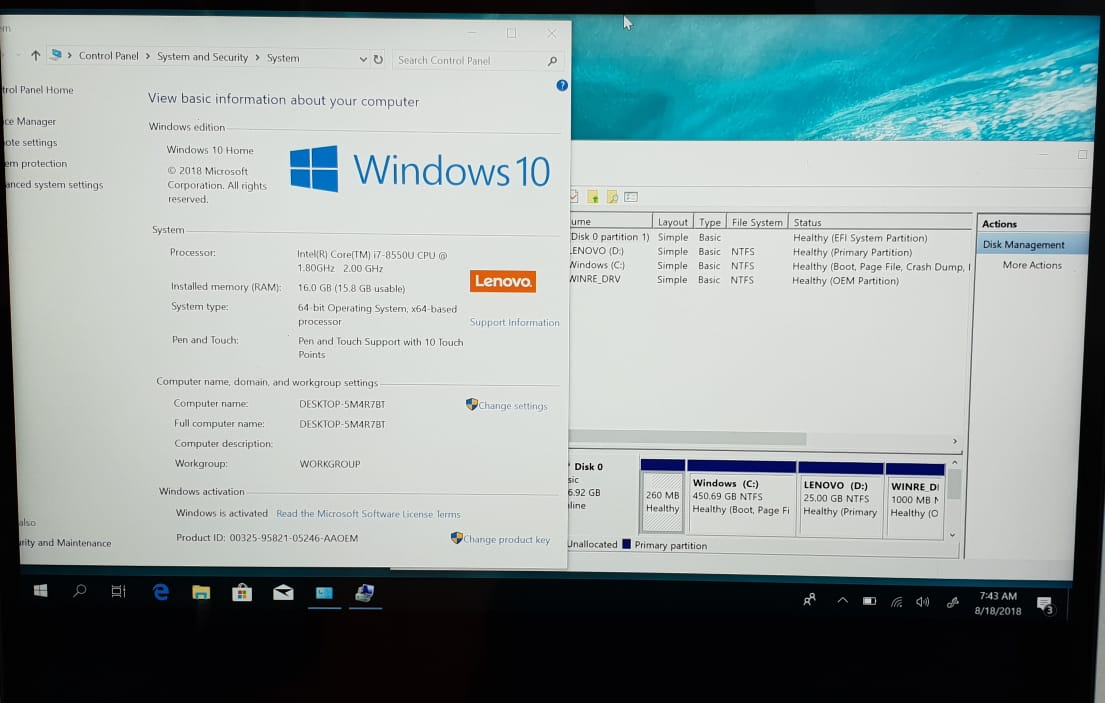Switch to System control panel taskbar icon
The width and height of the screenshot is (1105, 703).
point(324,594)
